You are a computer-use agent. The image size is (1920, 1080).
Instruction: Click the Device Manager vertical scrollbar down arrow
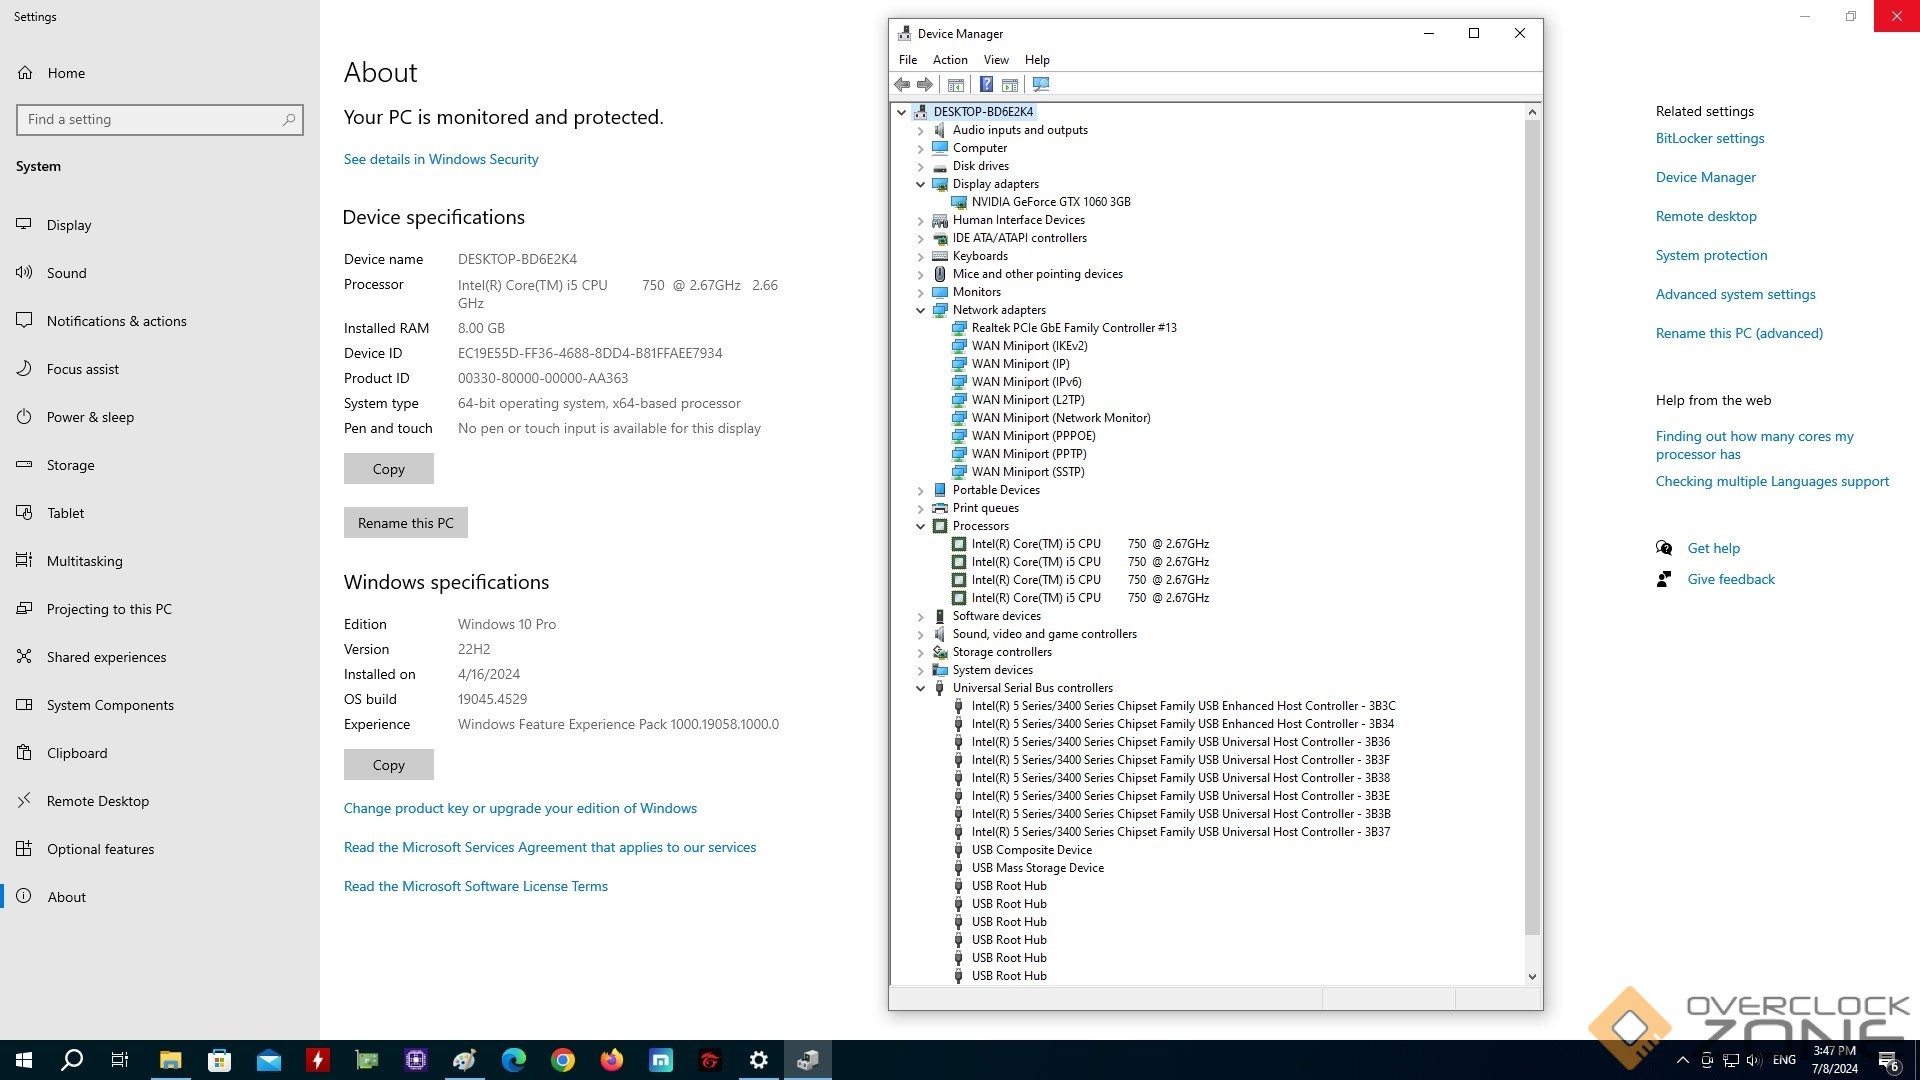(1531, 977)
